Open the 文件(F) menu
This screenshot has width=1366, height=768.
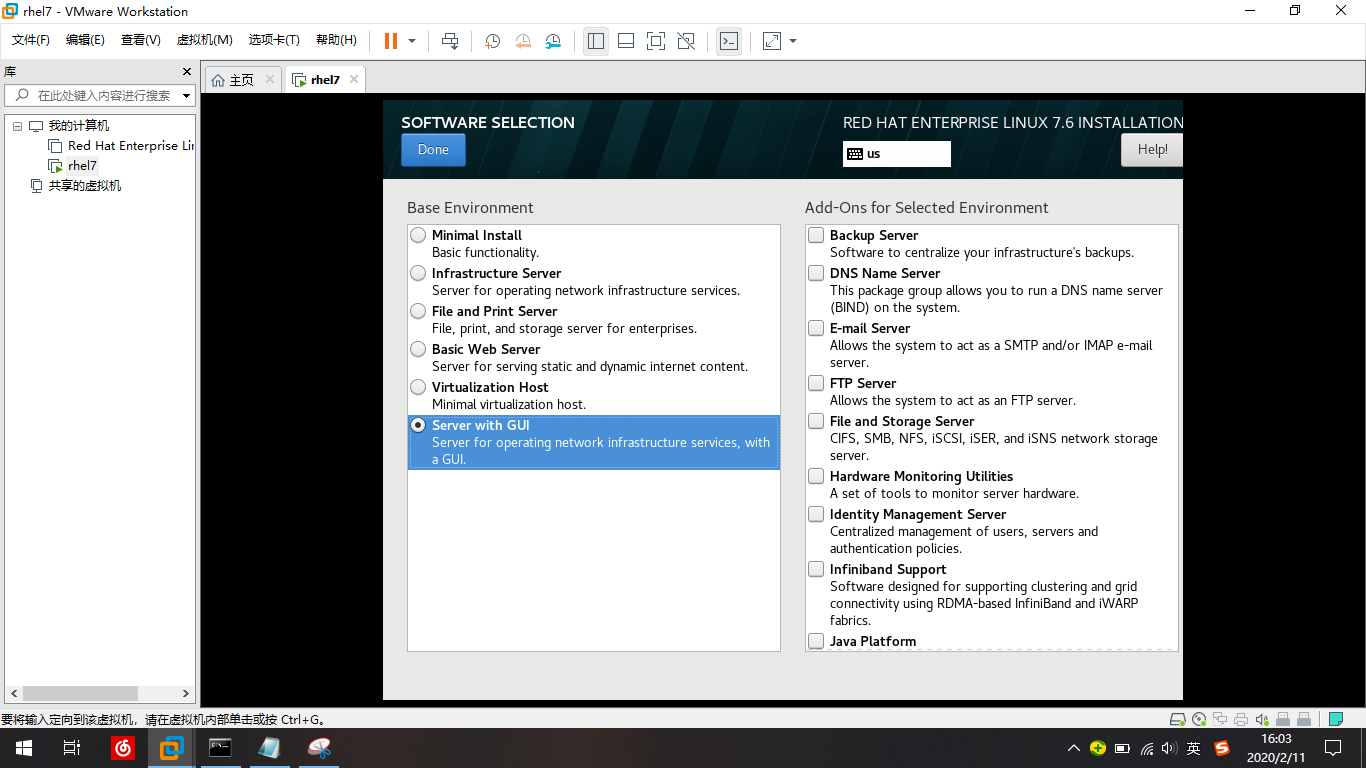31,40
